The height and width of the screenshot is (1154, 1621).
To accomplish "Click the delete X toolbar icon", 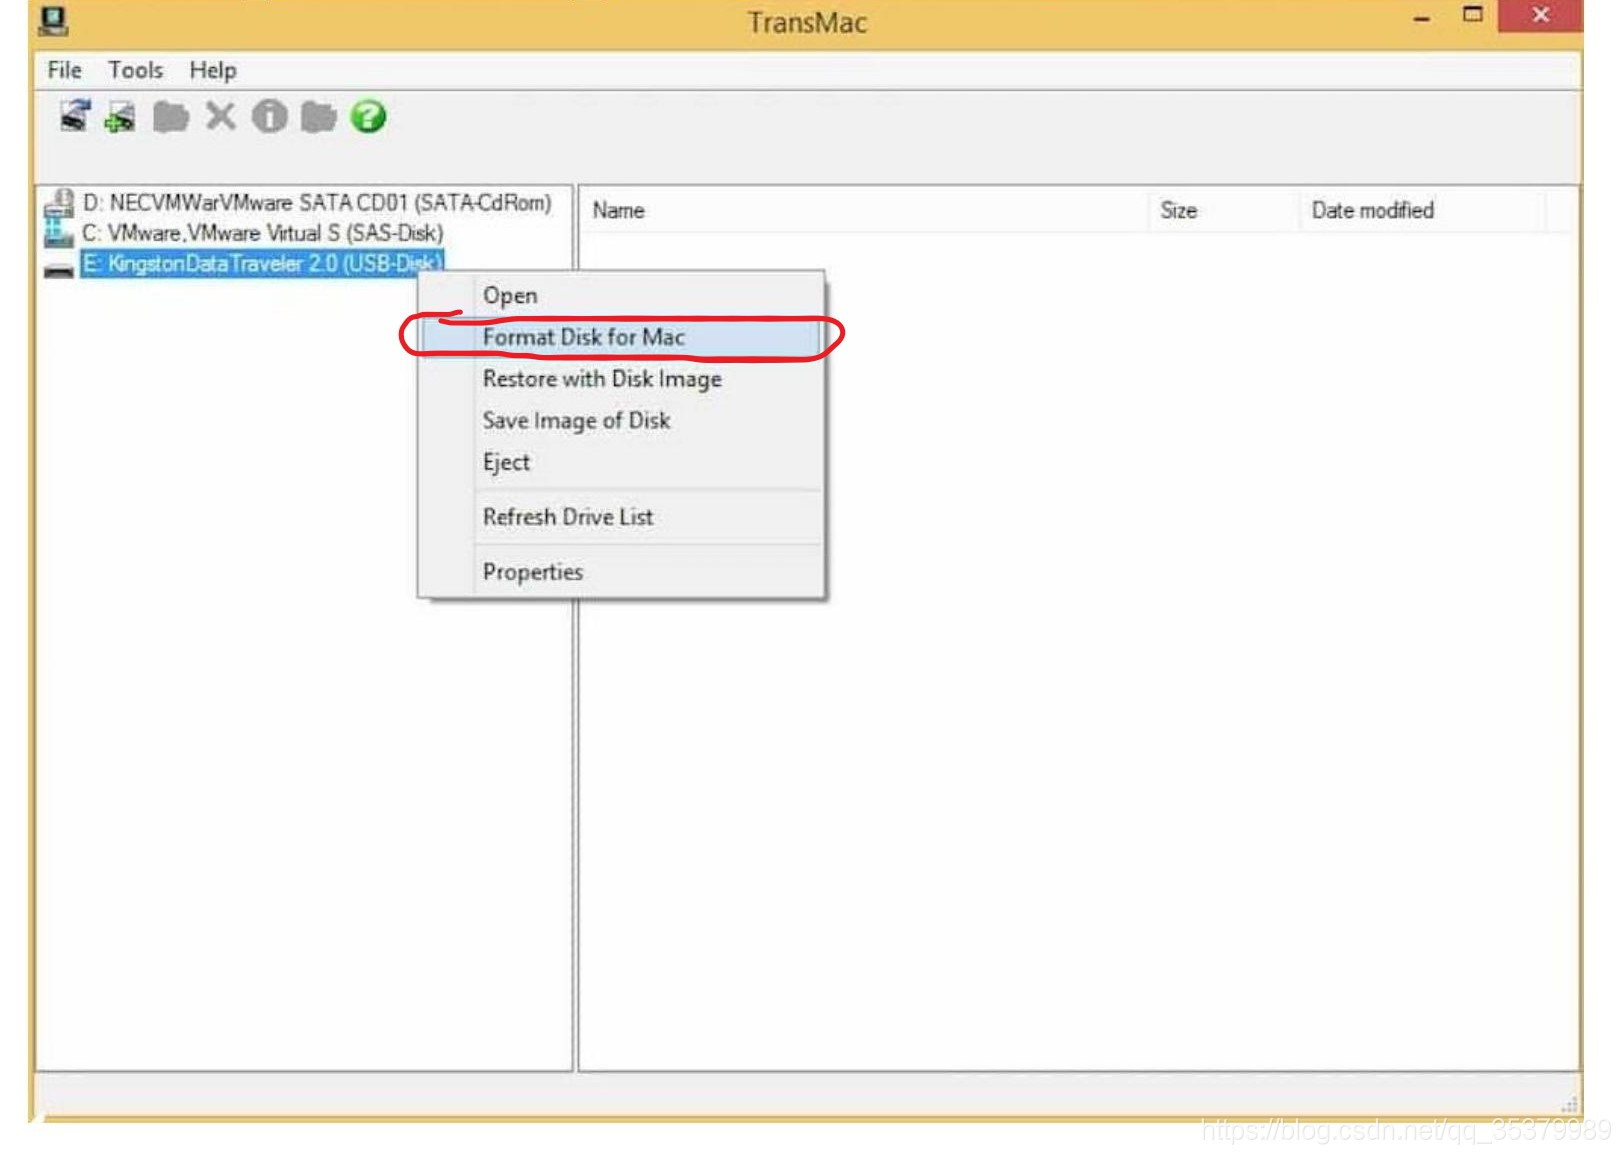I will 221,117.
